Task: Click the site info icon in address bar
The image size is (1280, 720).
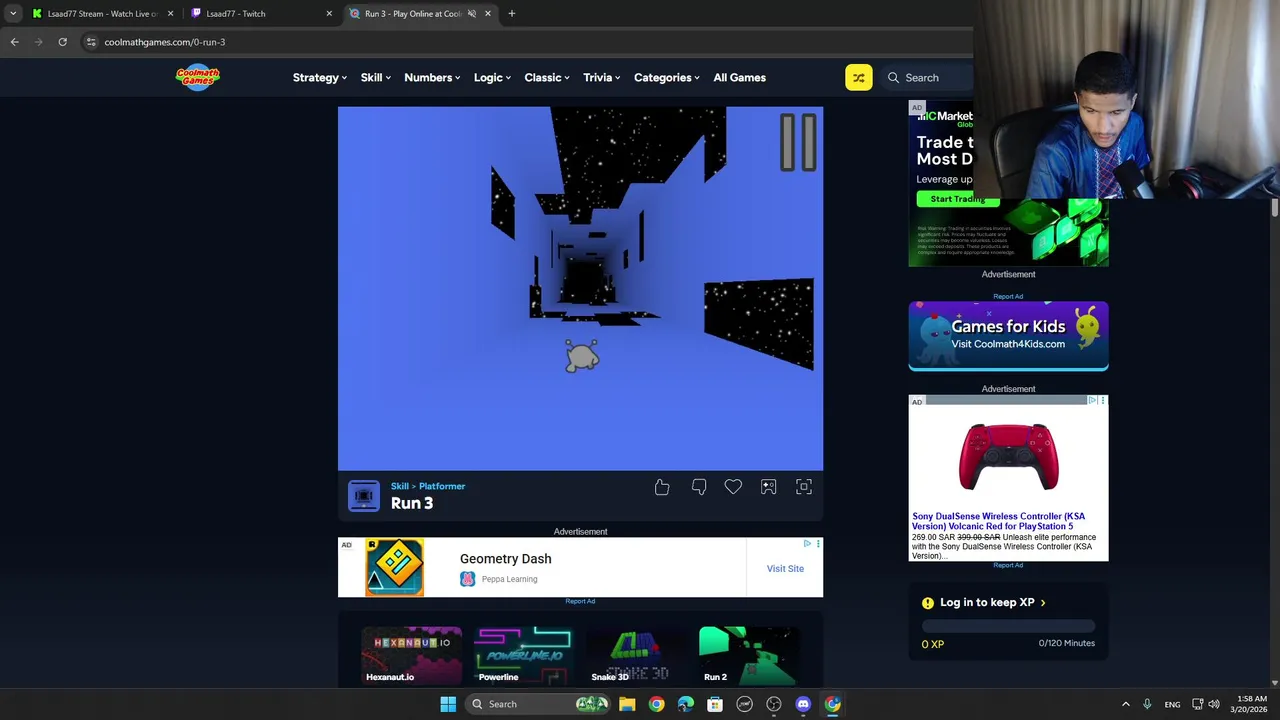Action: (x=91, y=42)
